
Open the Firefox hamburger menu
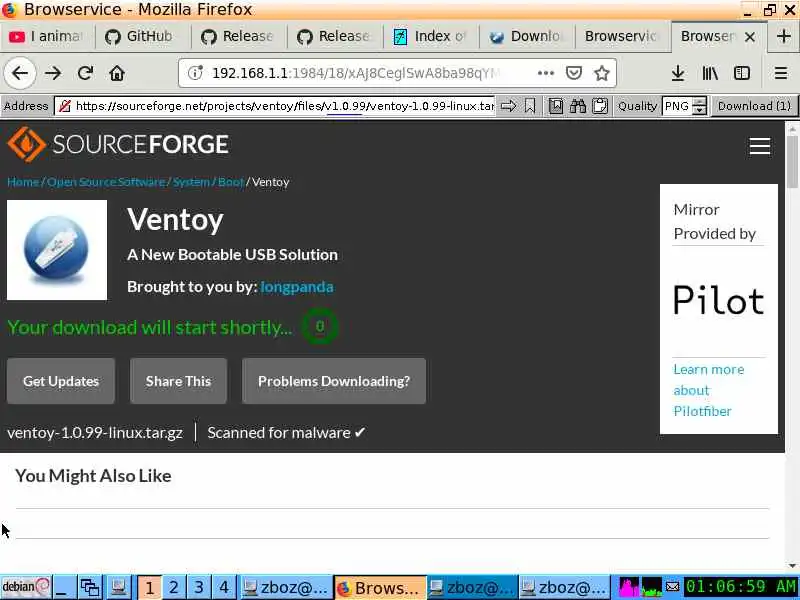pos(781,73)
